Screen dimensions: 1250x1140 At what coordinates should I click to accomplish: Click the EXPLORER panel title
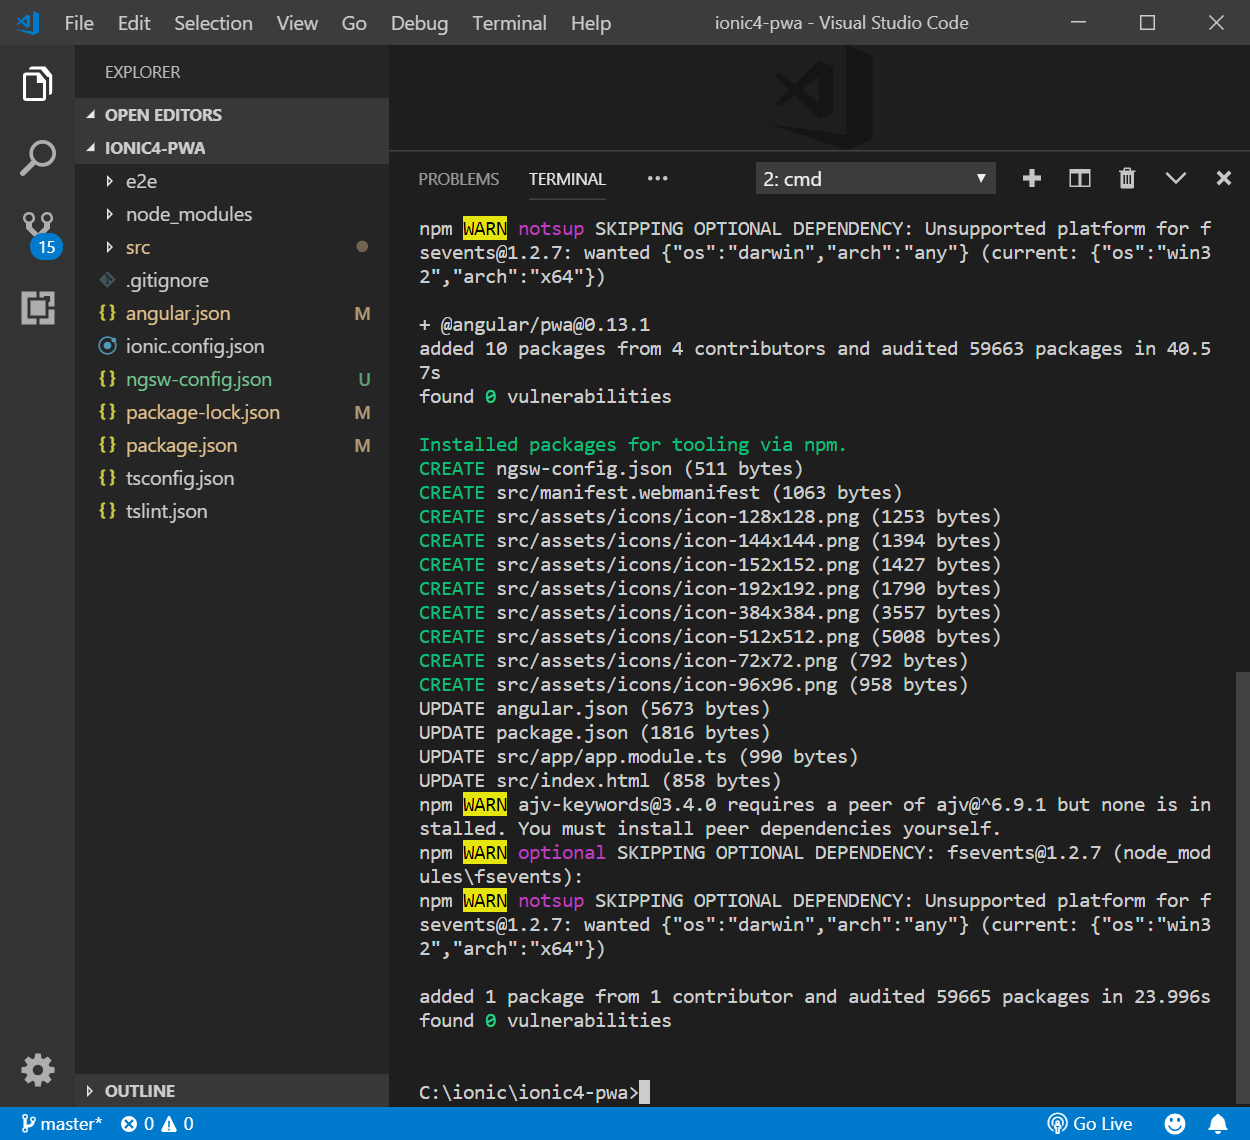(x=143, y=72)
